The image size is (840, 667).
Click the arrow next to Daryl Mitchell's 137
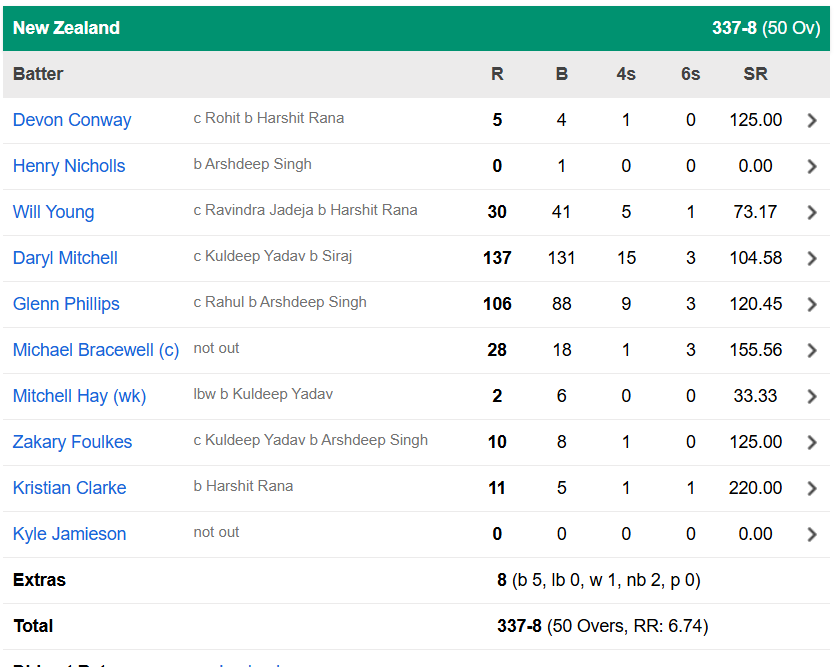tap(812, 258)
